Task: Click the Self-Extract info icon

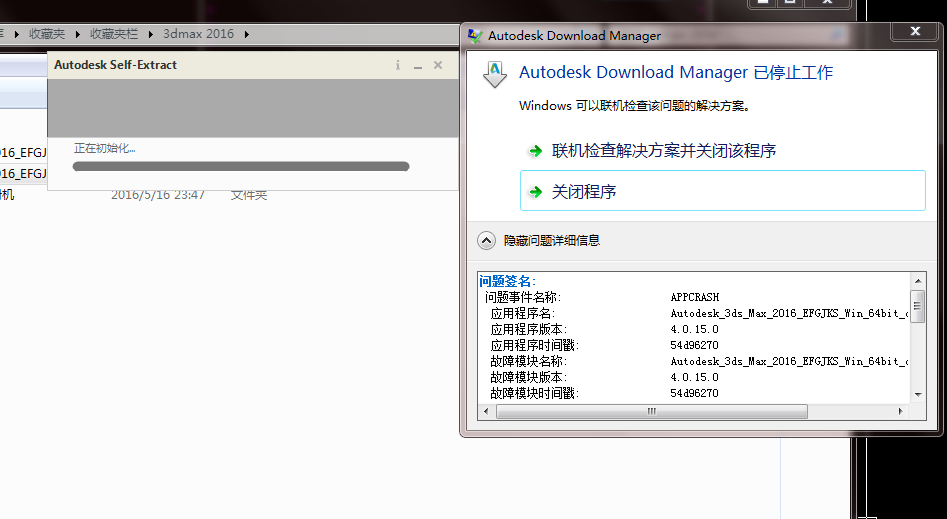Action: coord(397,65)
